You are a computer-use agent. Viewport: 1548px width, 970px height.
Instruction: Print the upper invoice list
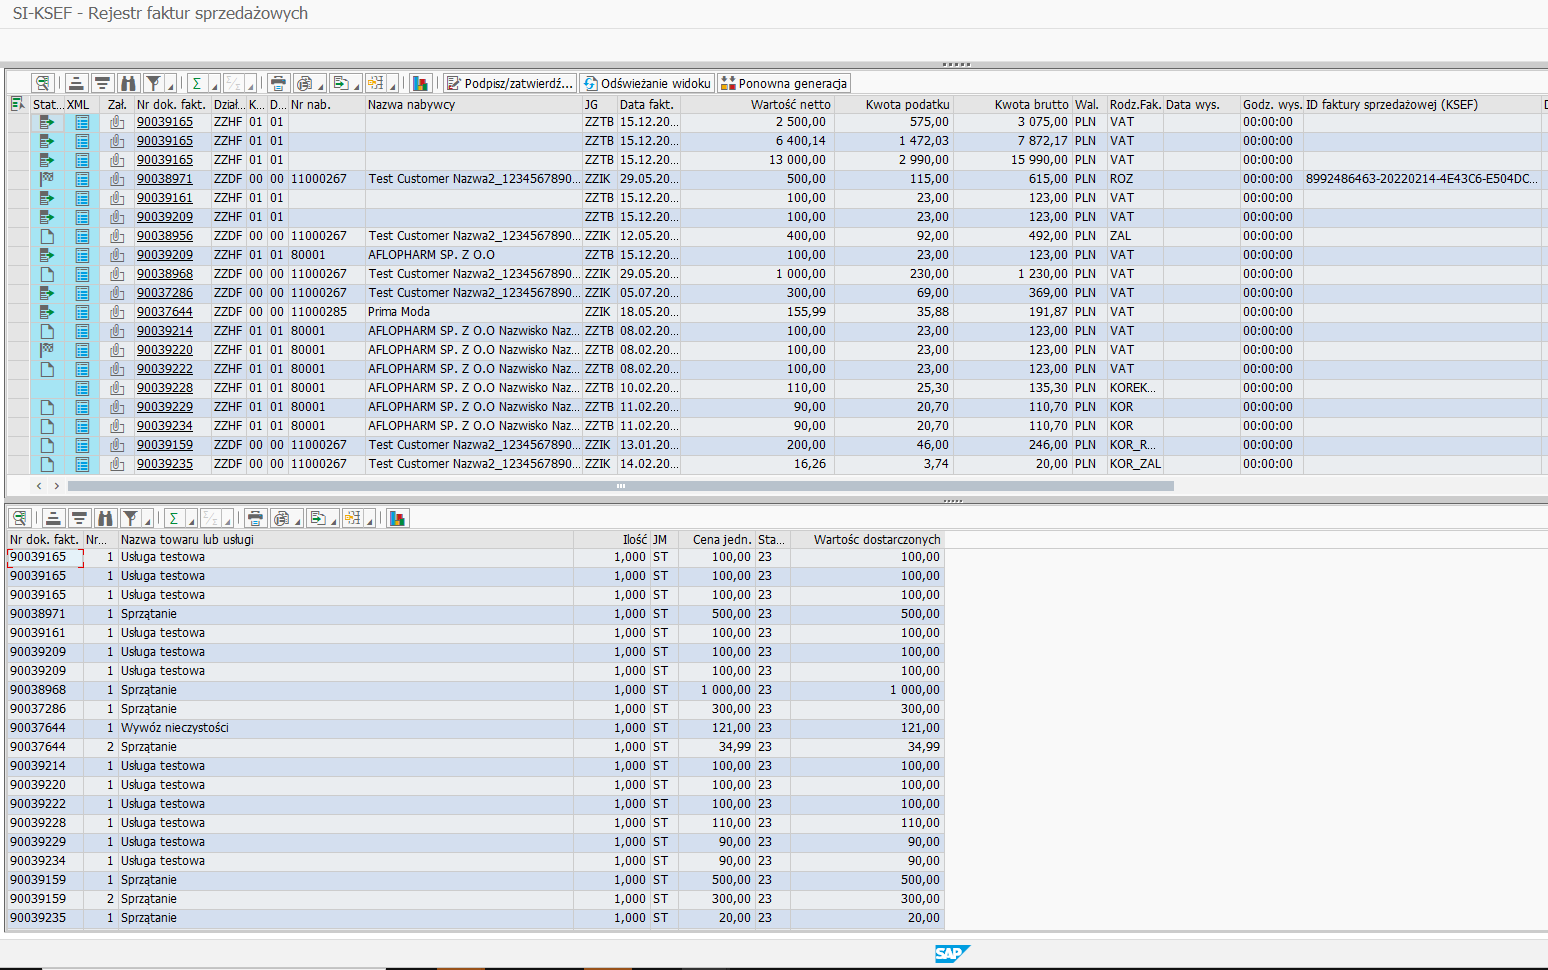coord(278,83)
